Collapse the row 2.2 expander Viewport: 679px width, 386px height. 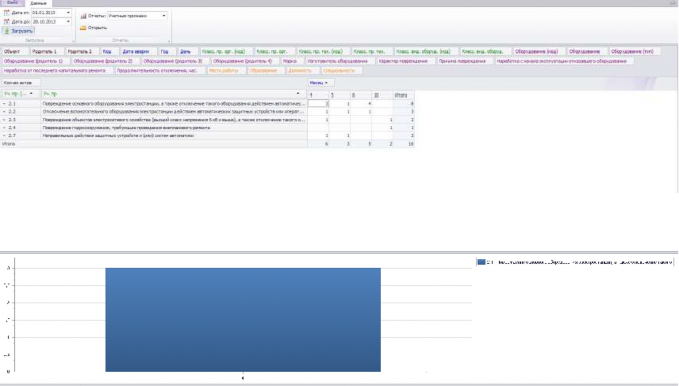(4, 112)
